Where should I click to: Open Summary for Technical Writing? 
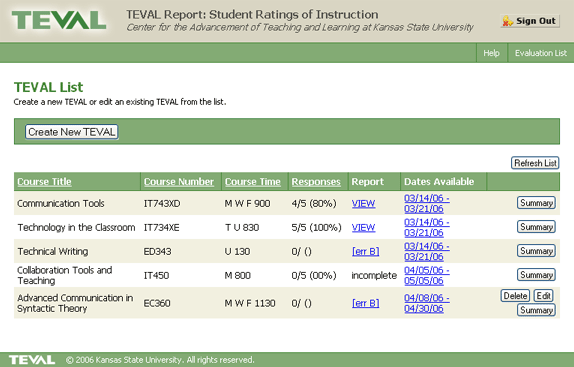(x=536, y=251)
